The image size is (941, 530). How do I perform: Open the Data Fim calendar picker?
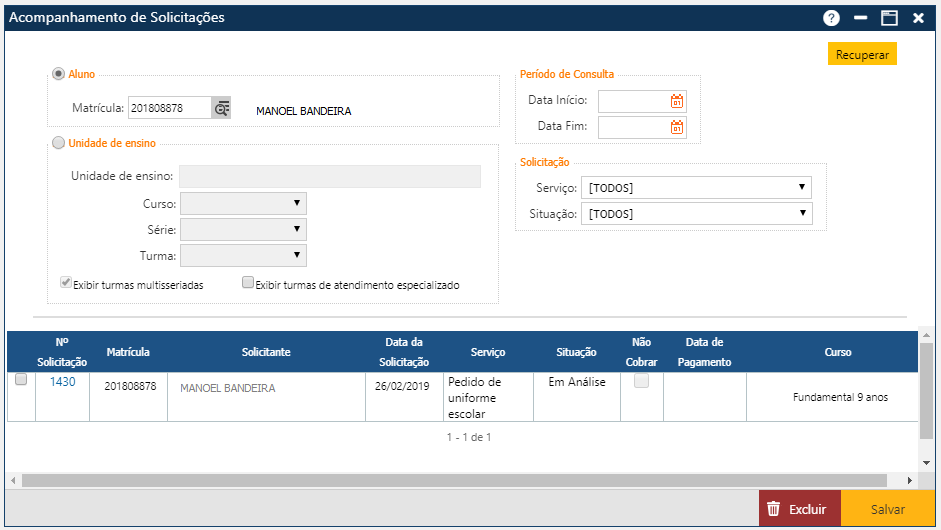coord(677,127)
